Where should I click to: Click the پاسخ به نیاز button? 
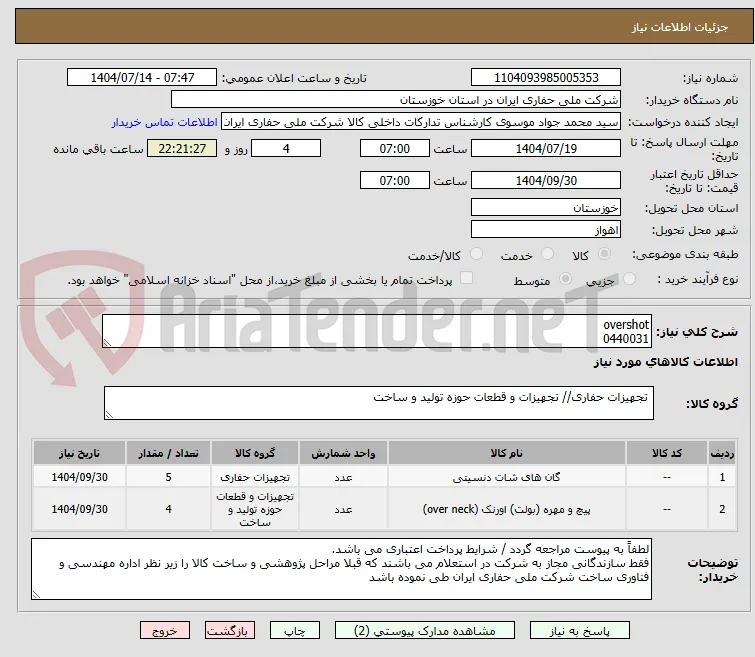580,631
